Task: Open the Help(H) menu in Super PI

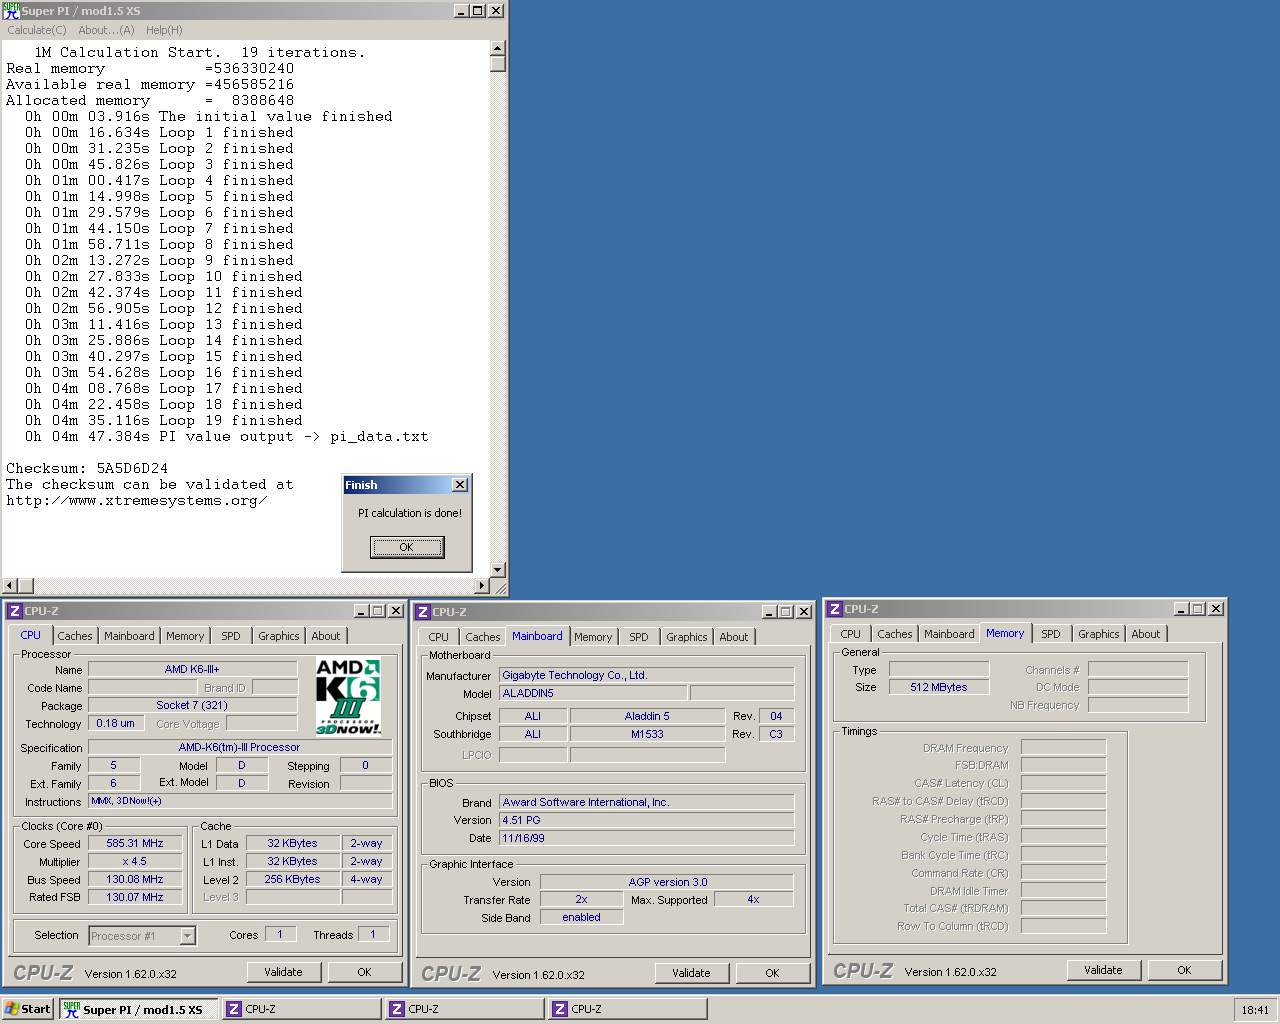Action: pos(164,30)
